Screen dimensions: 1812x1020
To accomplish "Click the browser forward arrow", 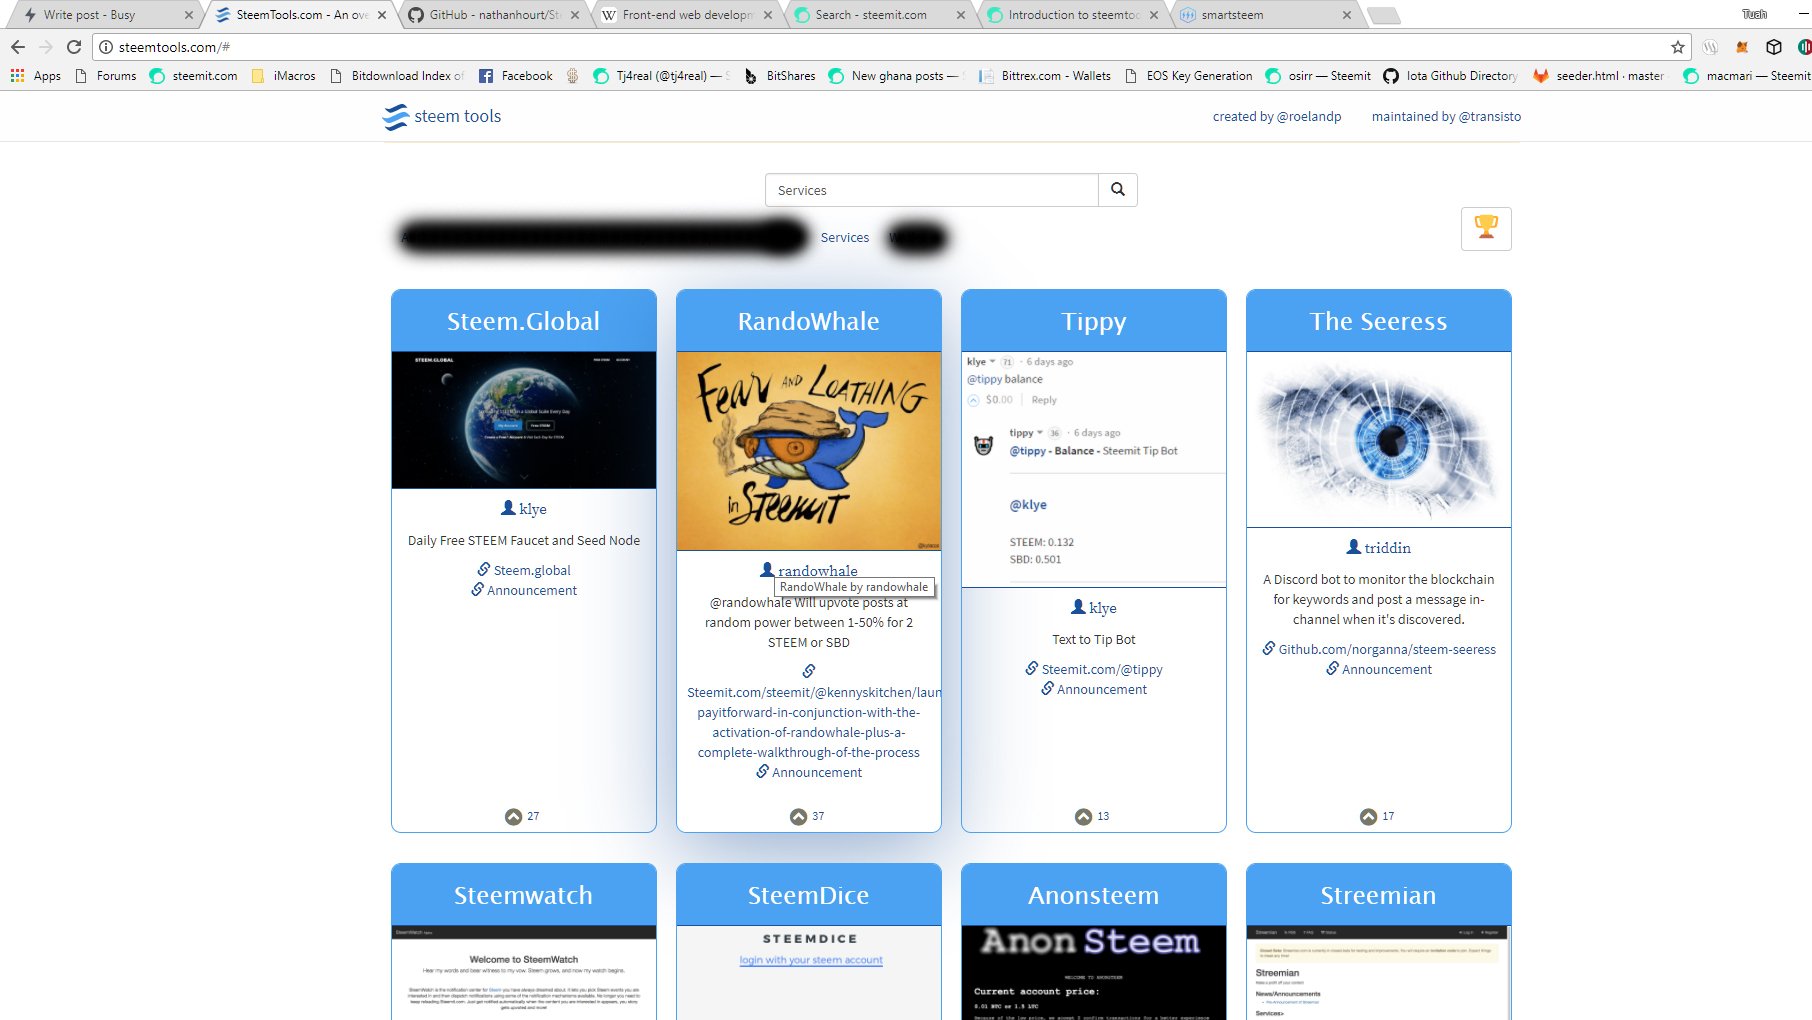I will coord(45,47).
